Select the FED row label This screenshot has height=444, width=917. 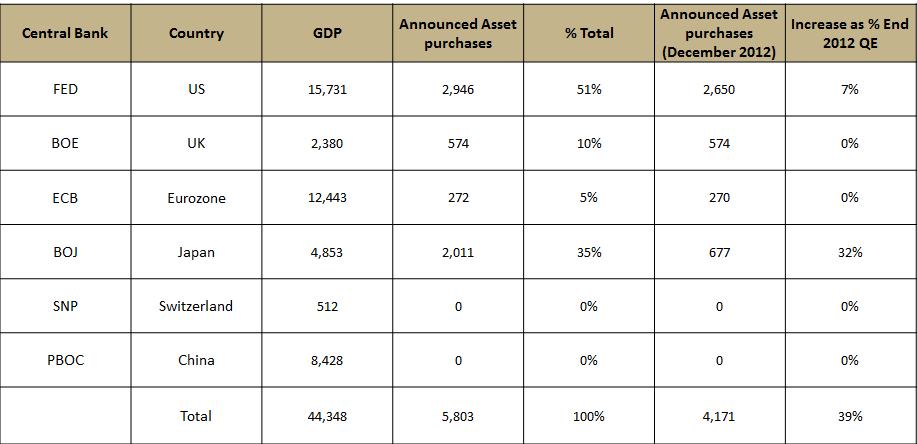[x=66, y=89]
